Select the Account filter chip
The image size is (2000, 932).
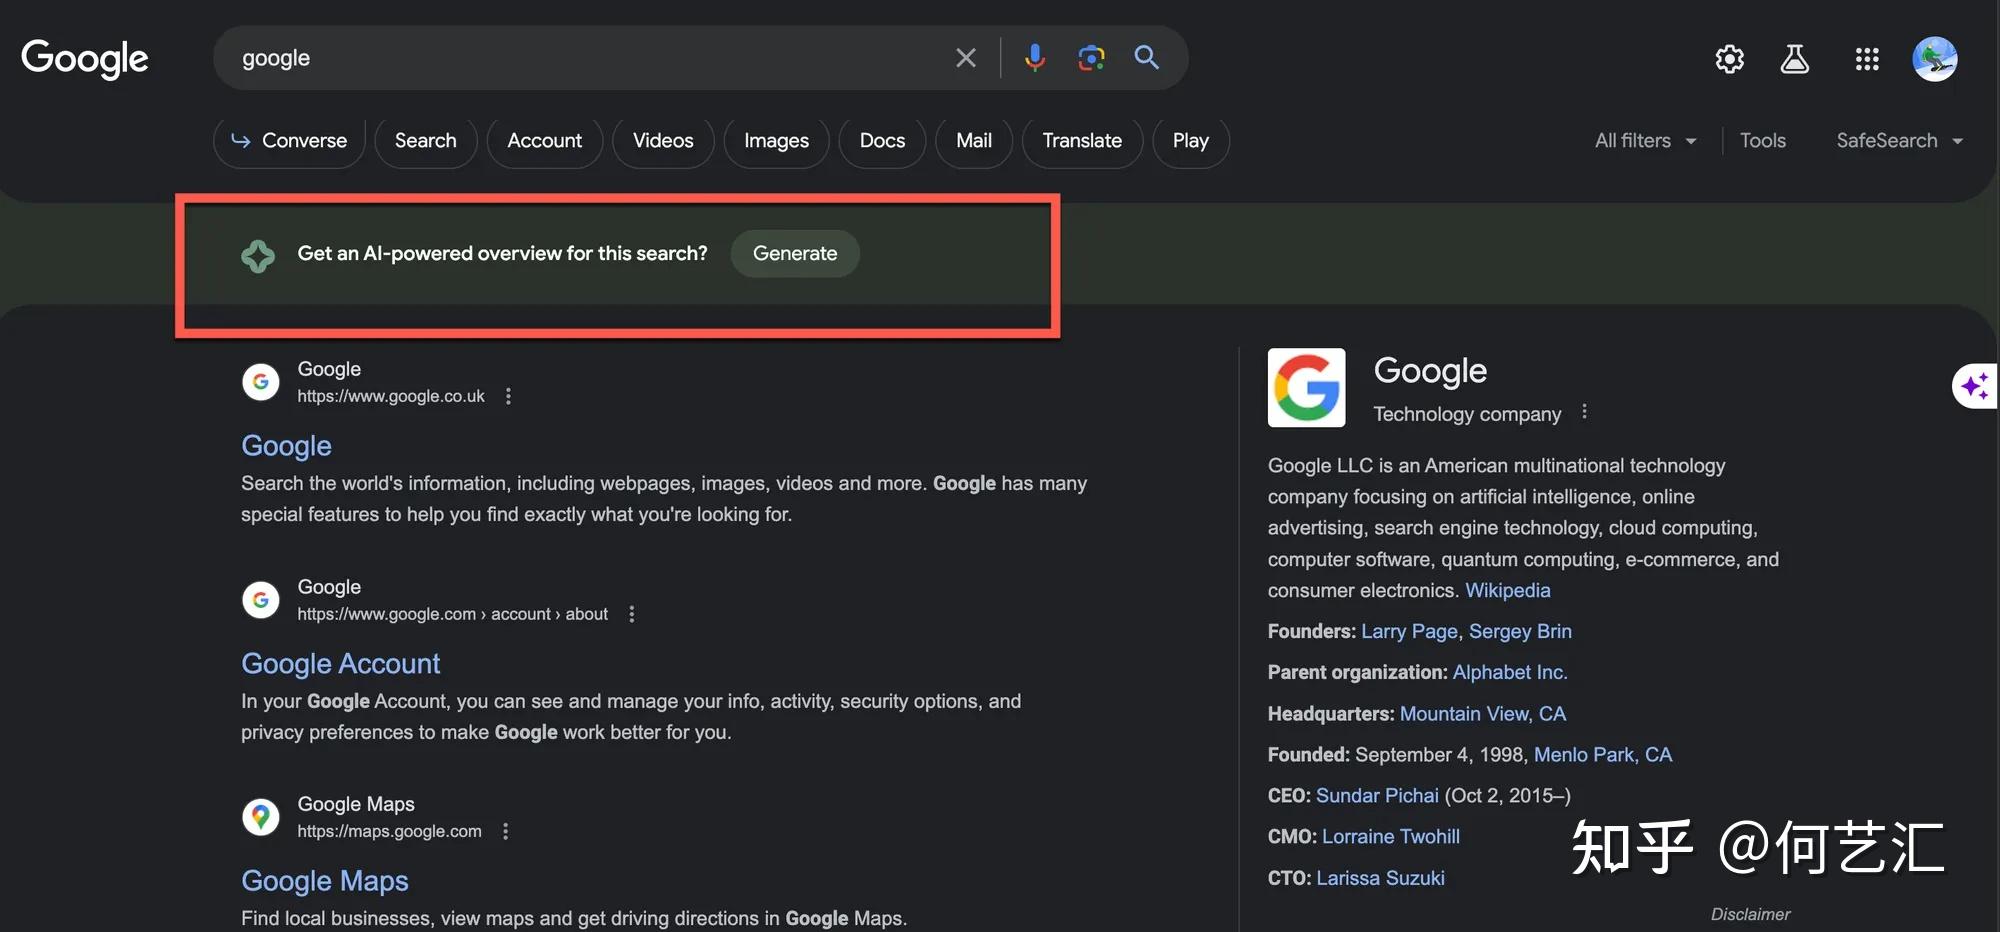pos(544,141)
